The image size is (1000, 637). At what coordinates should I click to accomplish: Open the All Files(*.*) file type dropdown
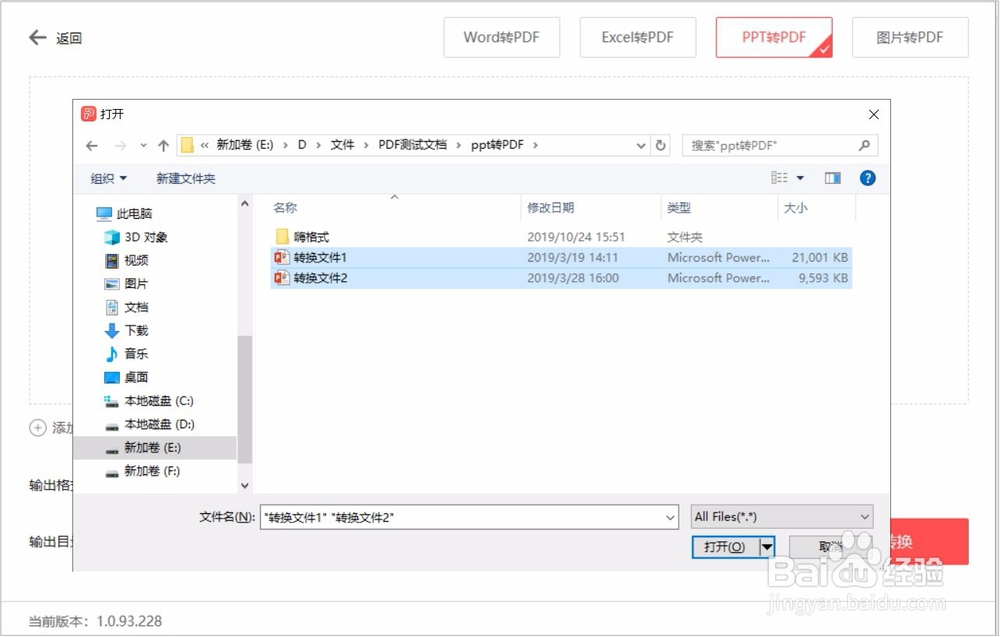coord(780,516)
